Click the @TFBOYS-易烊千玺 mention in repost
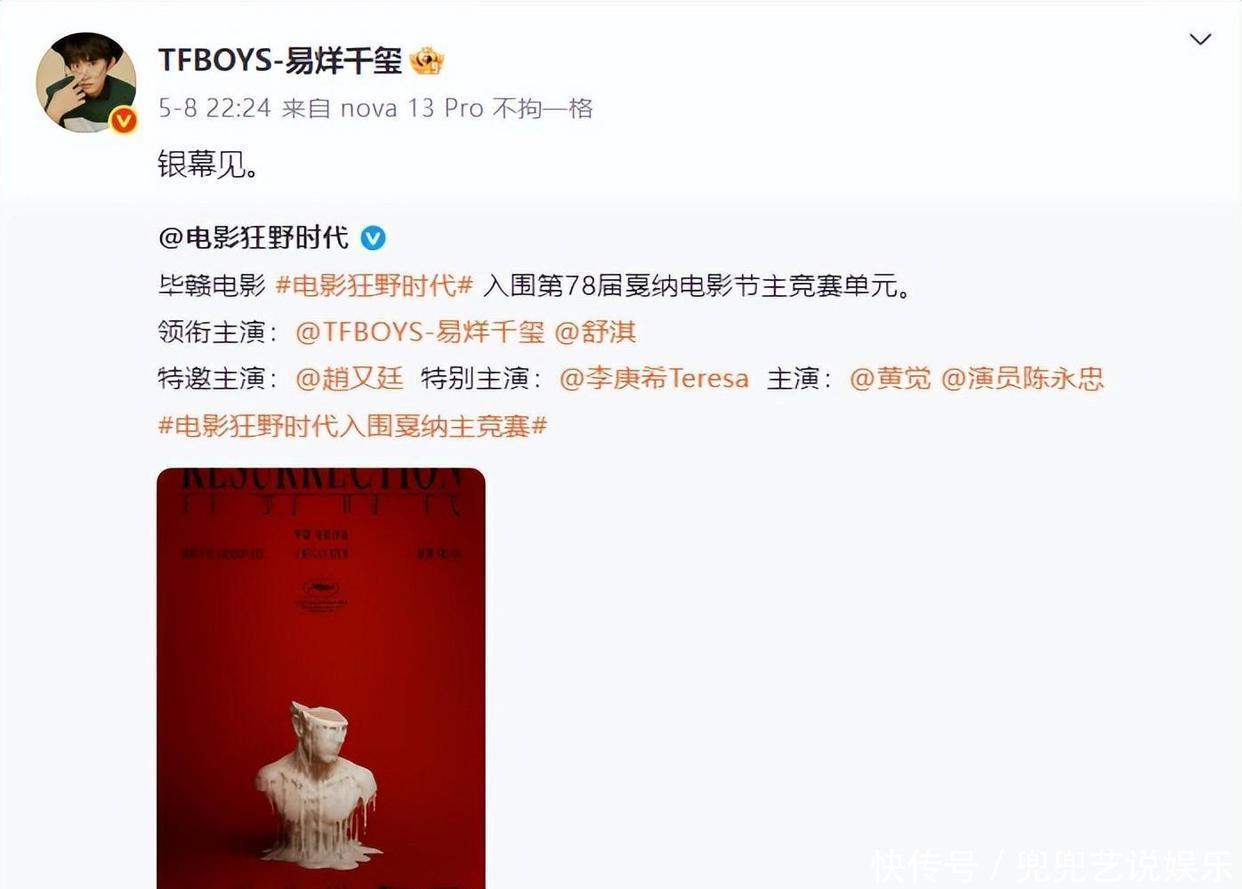This screenshot has width=1242, height=889. pos(420,332)
